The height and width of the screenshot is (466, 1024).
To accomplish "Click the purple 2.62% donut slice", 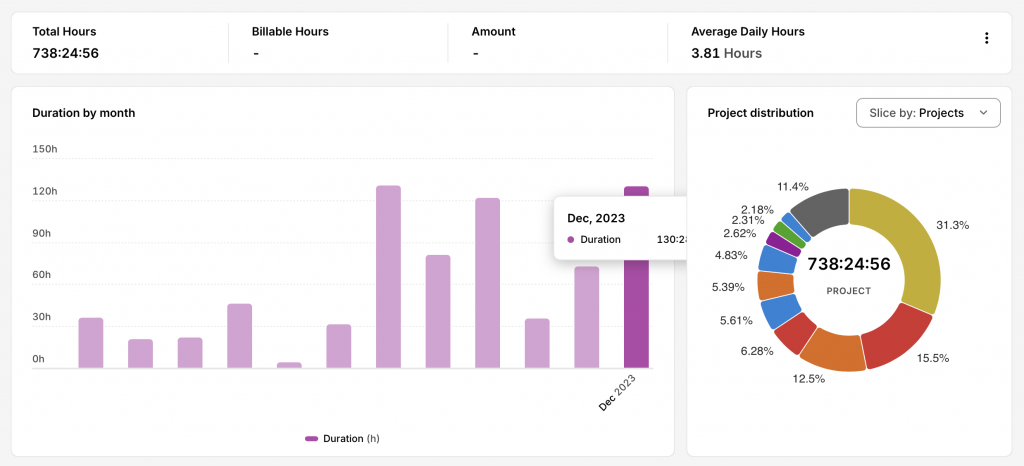I will [783, 243].
